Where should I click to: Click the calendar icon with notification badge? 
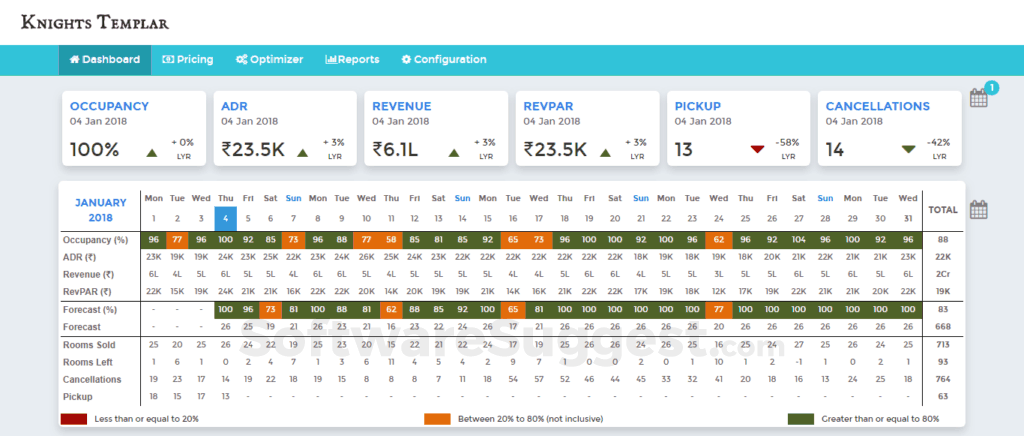point(980,98)
